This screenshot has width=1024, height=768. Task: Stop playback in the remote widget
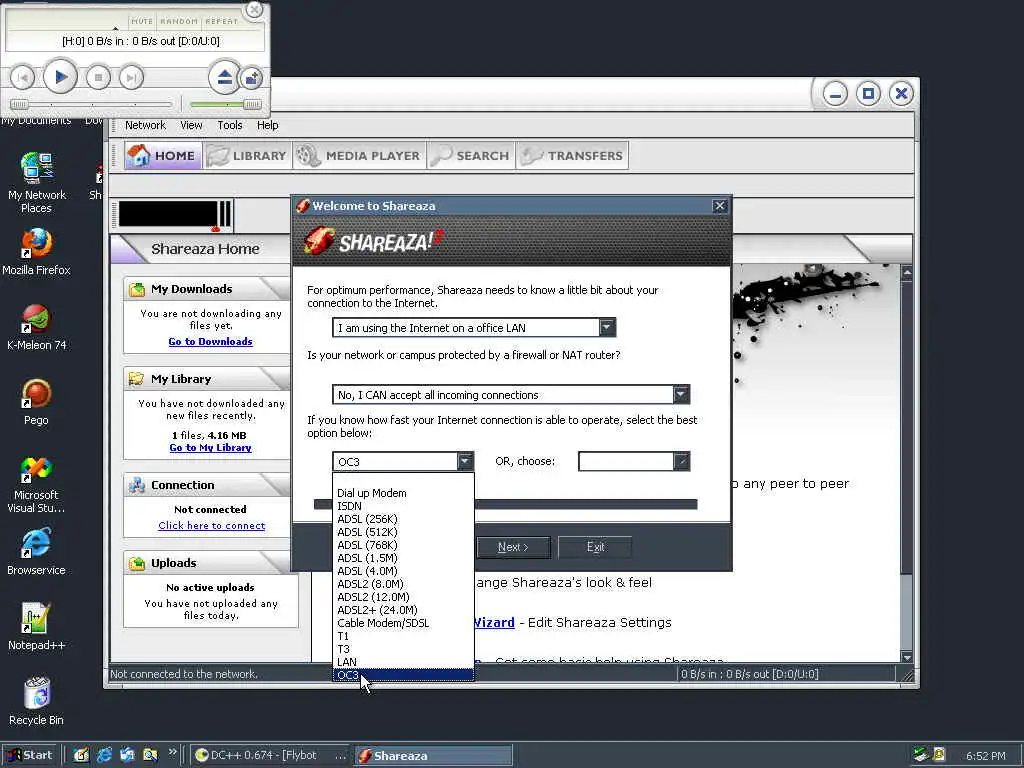point(99,78)
